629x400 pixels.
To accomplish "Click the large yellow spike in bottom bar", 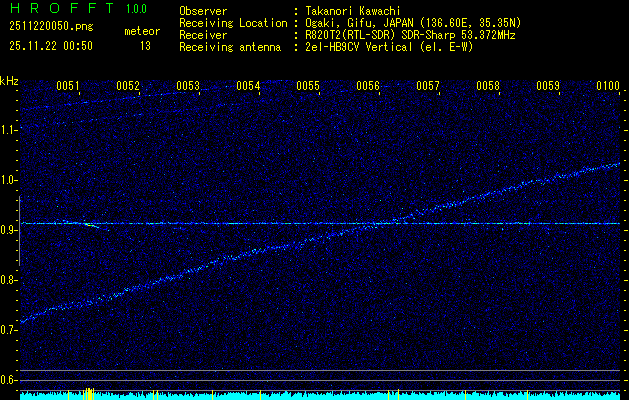I will tap(89, 394).
